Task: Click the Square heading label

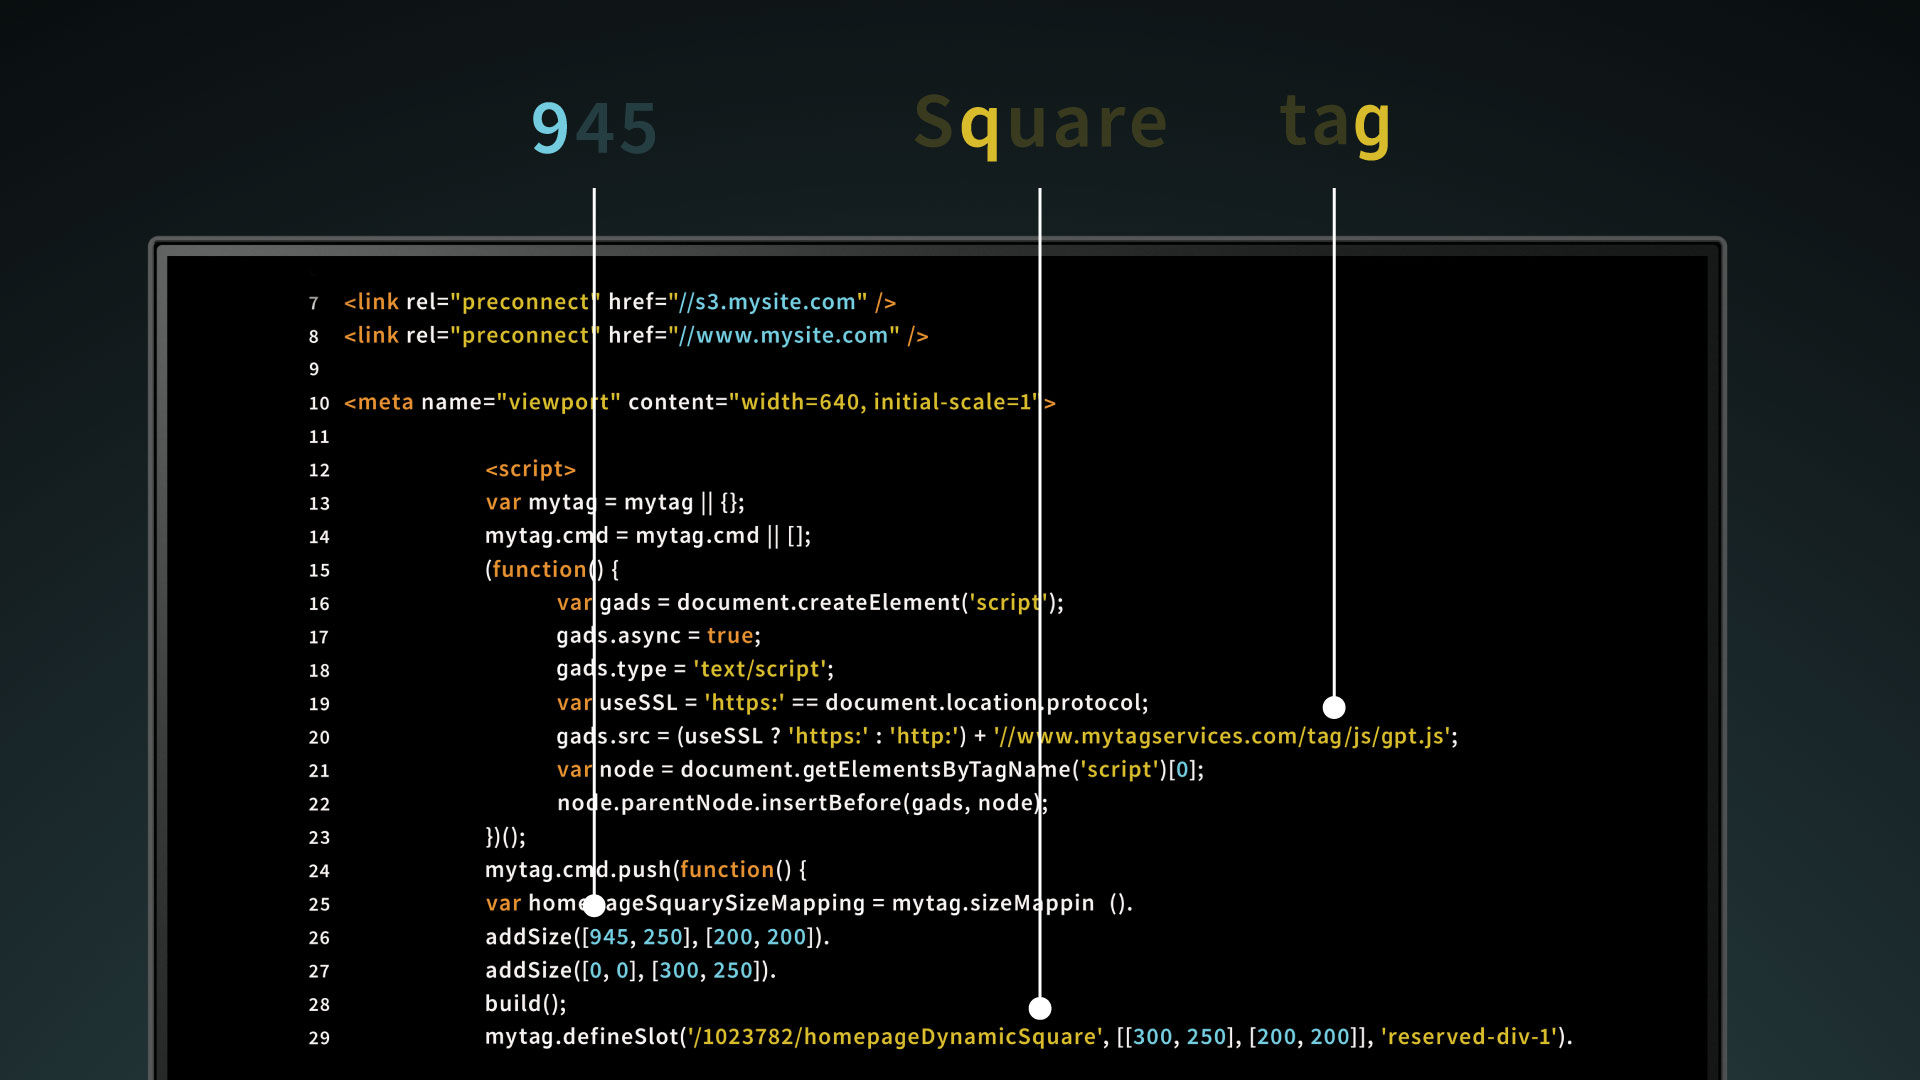Action: click(x=1040, y=124)
